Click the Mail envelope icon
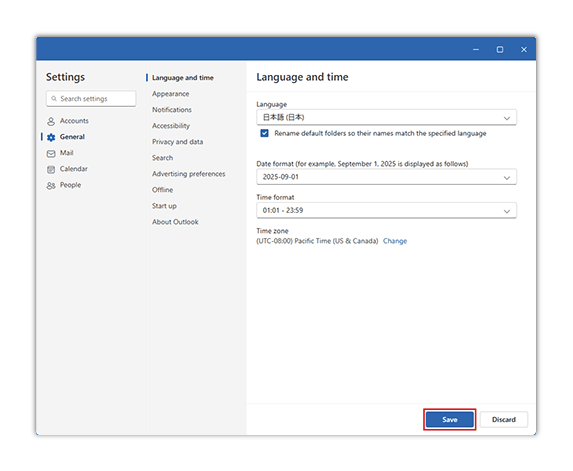Image resolution: width=573 pixels, height=471 pixels. pyautogui.click(x=51, y=153)
